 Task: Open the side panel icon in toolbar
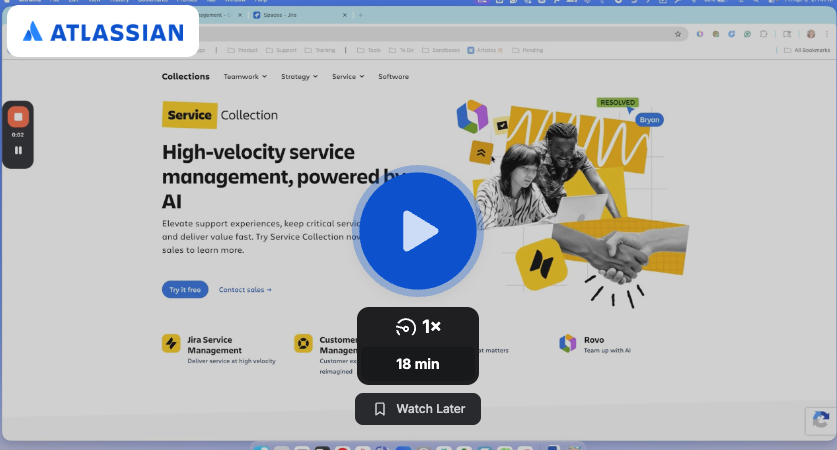tap(787, 34)
